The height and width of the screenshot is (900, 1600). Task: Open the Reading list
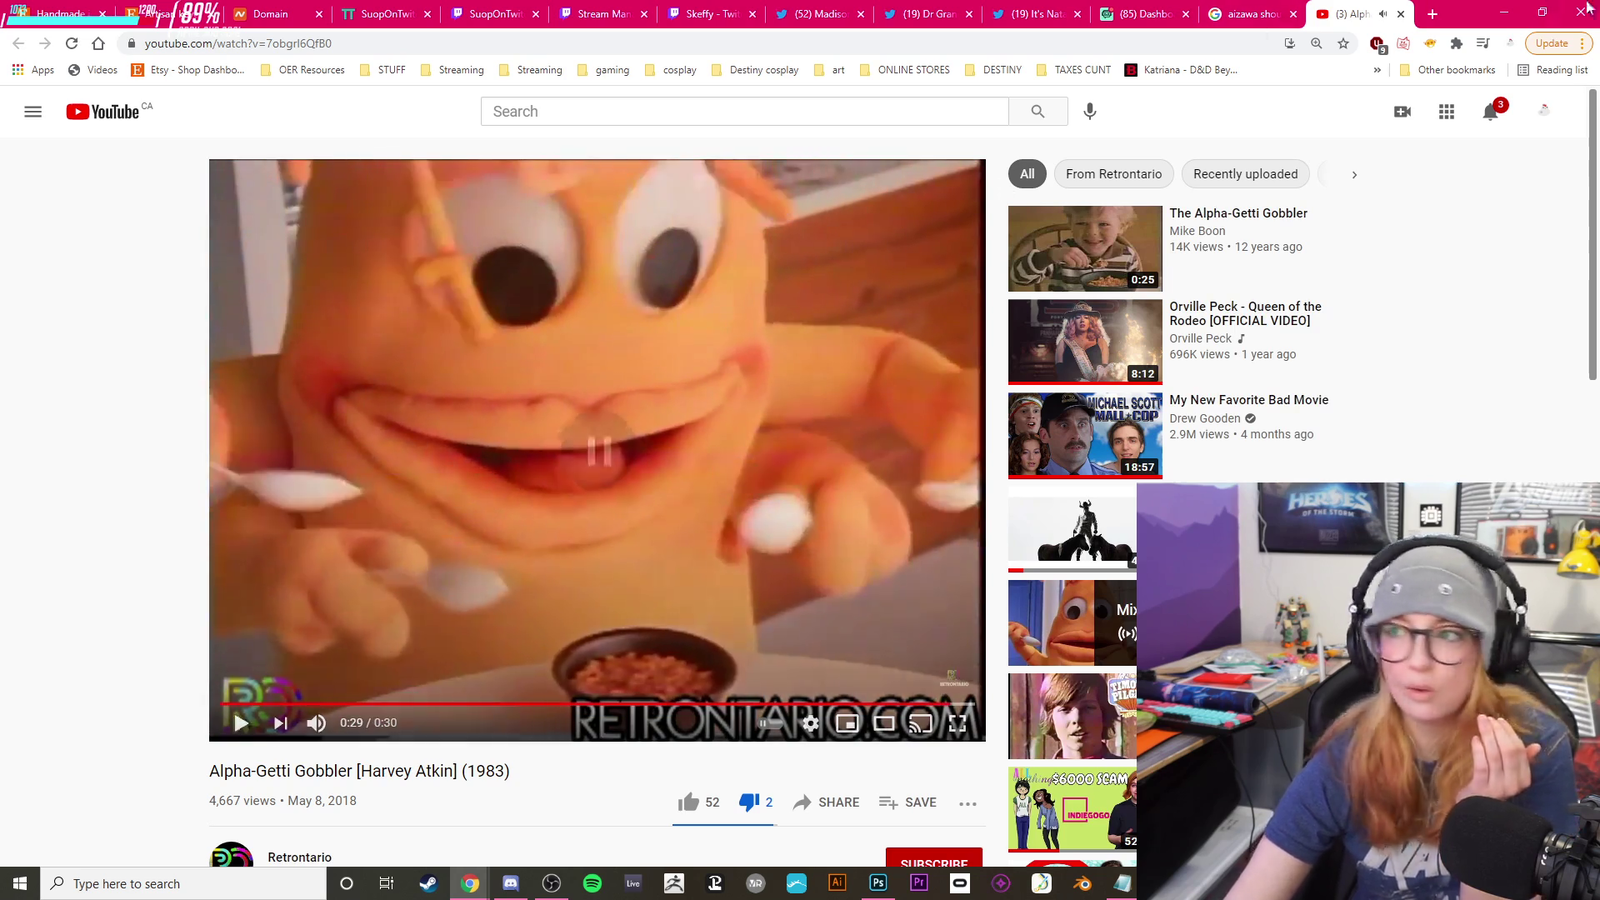1552,70
